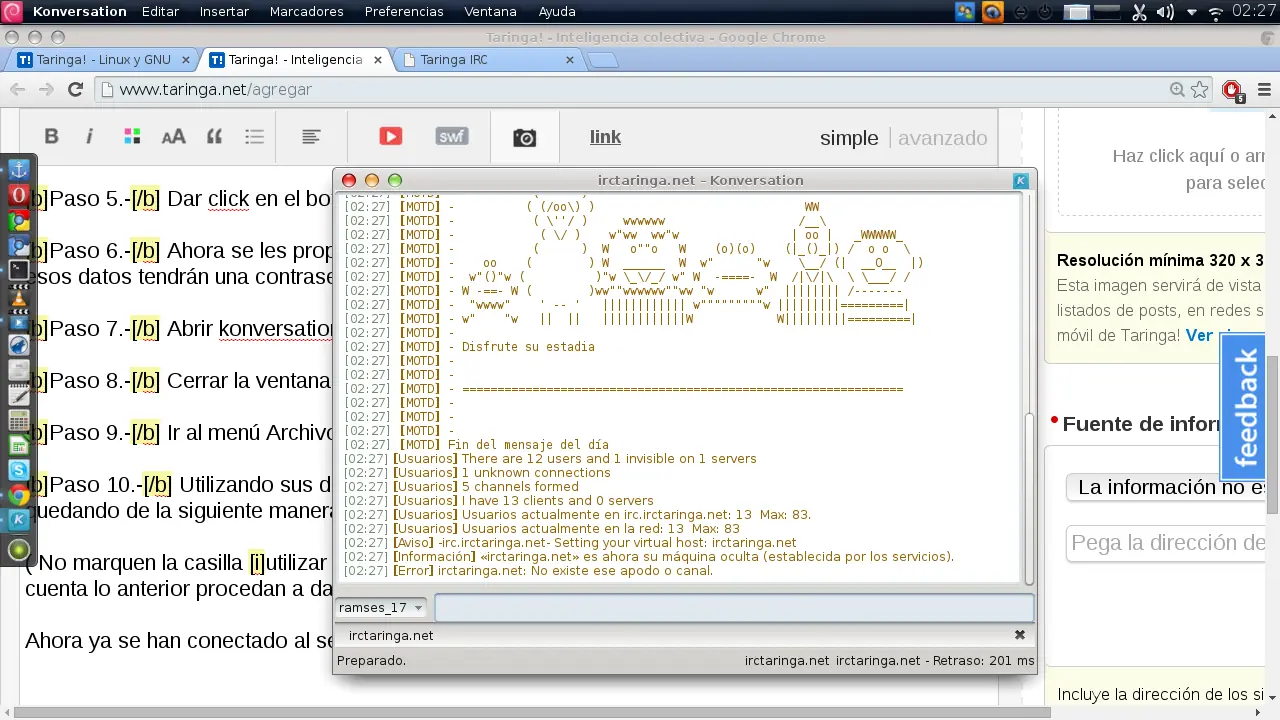Image resolution: width=1280 pixels, height=720 pixels.
Task: Switch editor to 'avanzado' mode
Action: (942, 138)
